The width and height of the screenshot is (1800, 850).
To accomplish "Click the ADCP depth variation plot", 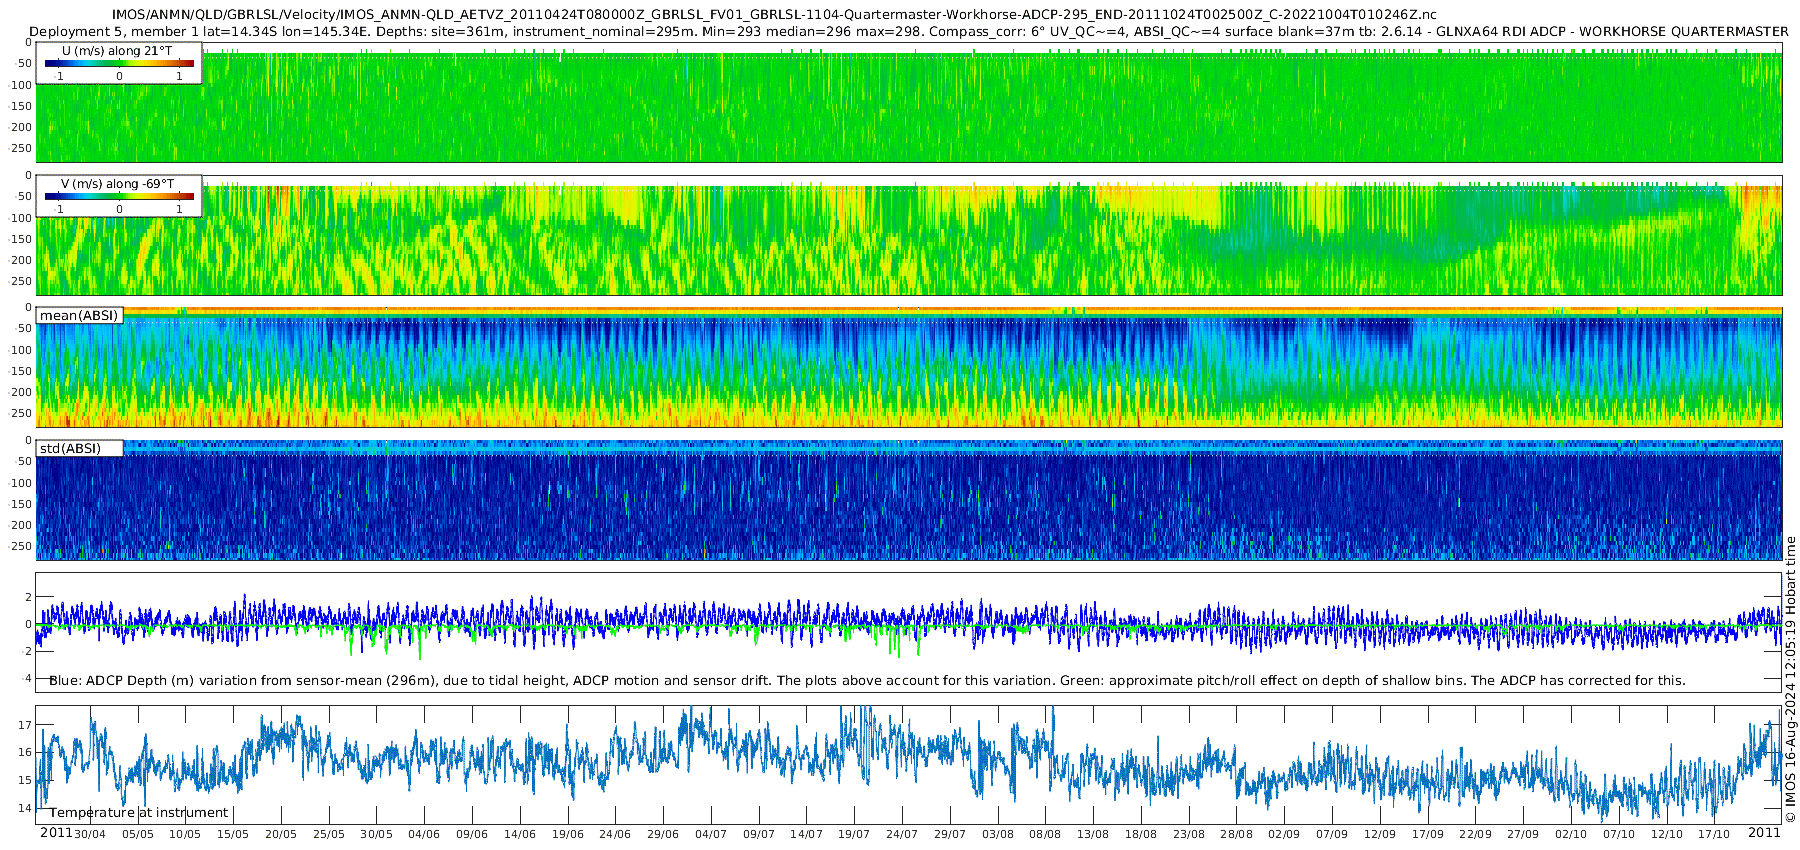I will 909,632.
